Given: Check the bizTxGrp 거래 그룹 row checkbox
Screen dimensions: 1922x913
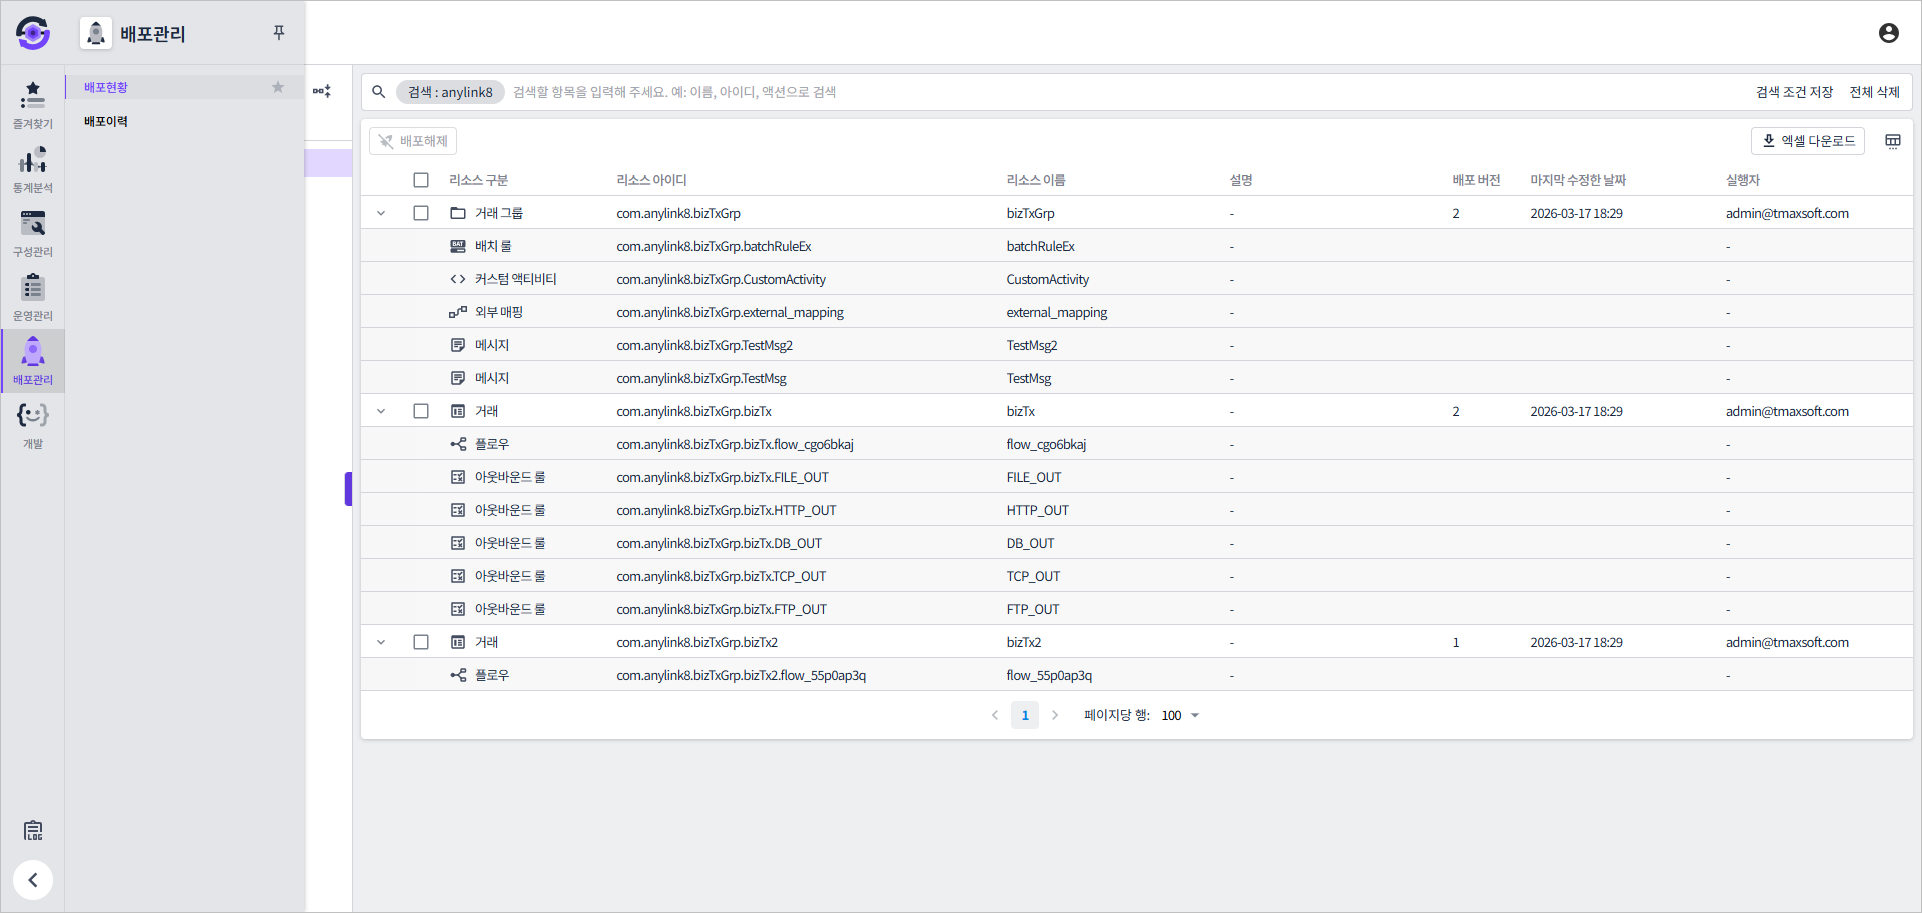Looking at the screenshot, I should click(421, 213).
